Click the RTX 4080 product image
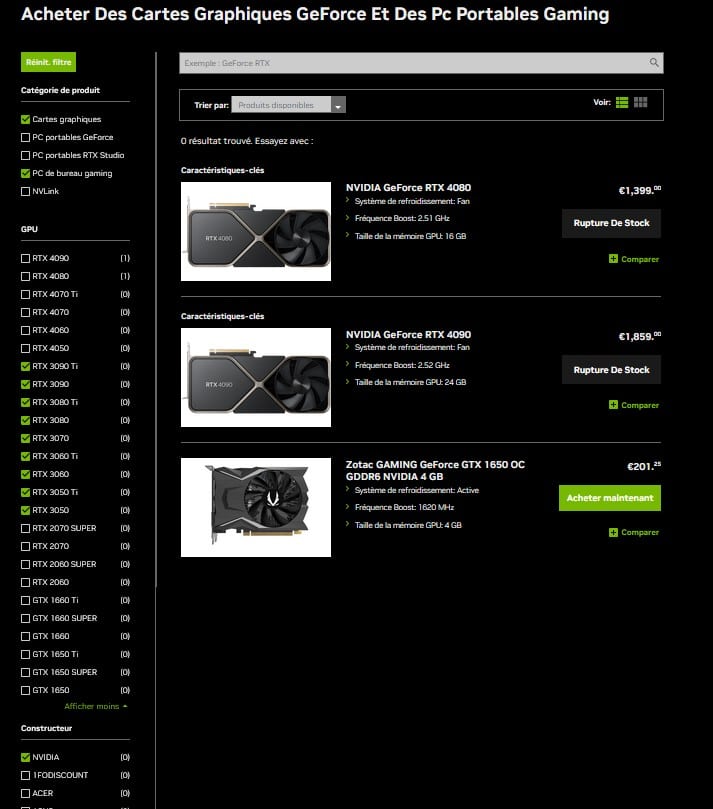This screenshot has height=809, width=713. (256, 231)
